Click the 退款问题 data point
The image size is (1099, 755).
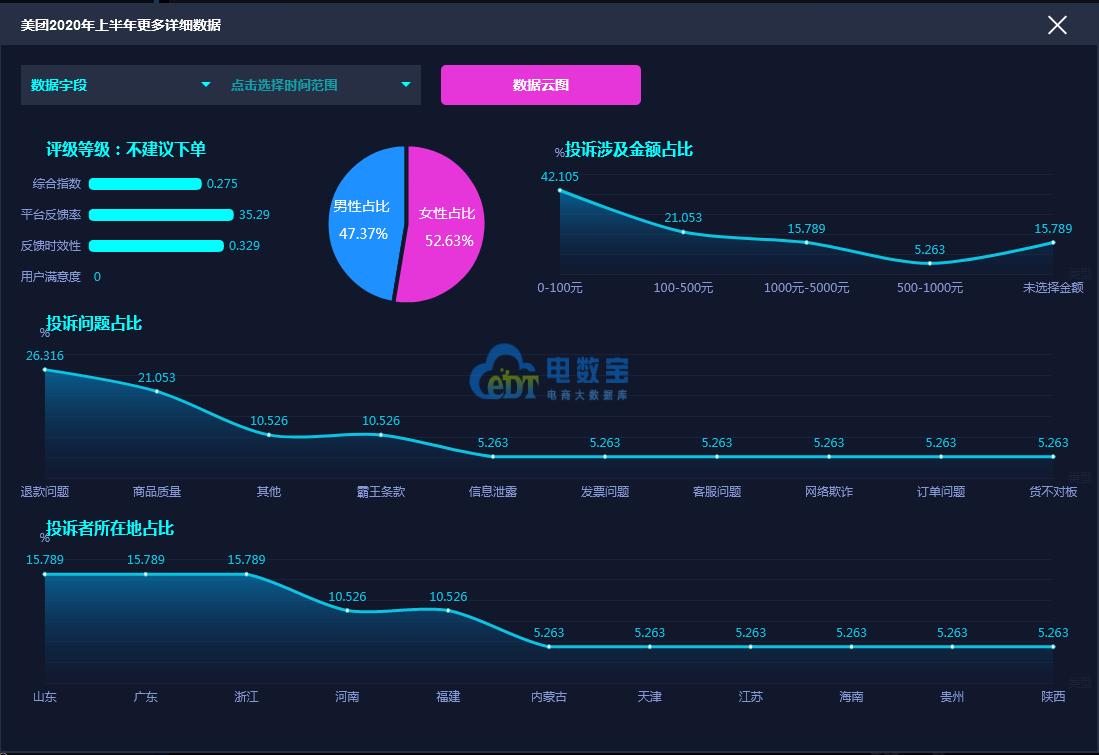click(45, 369)
